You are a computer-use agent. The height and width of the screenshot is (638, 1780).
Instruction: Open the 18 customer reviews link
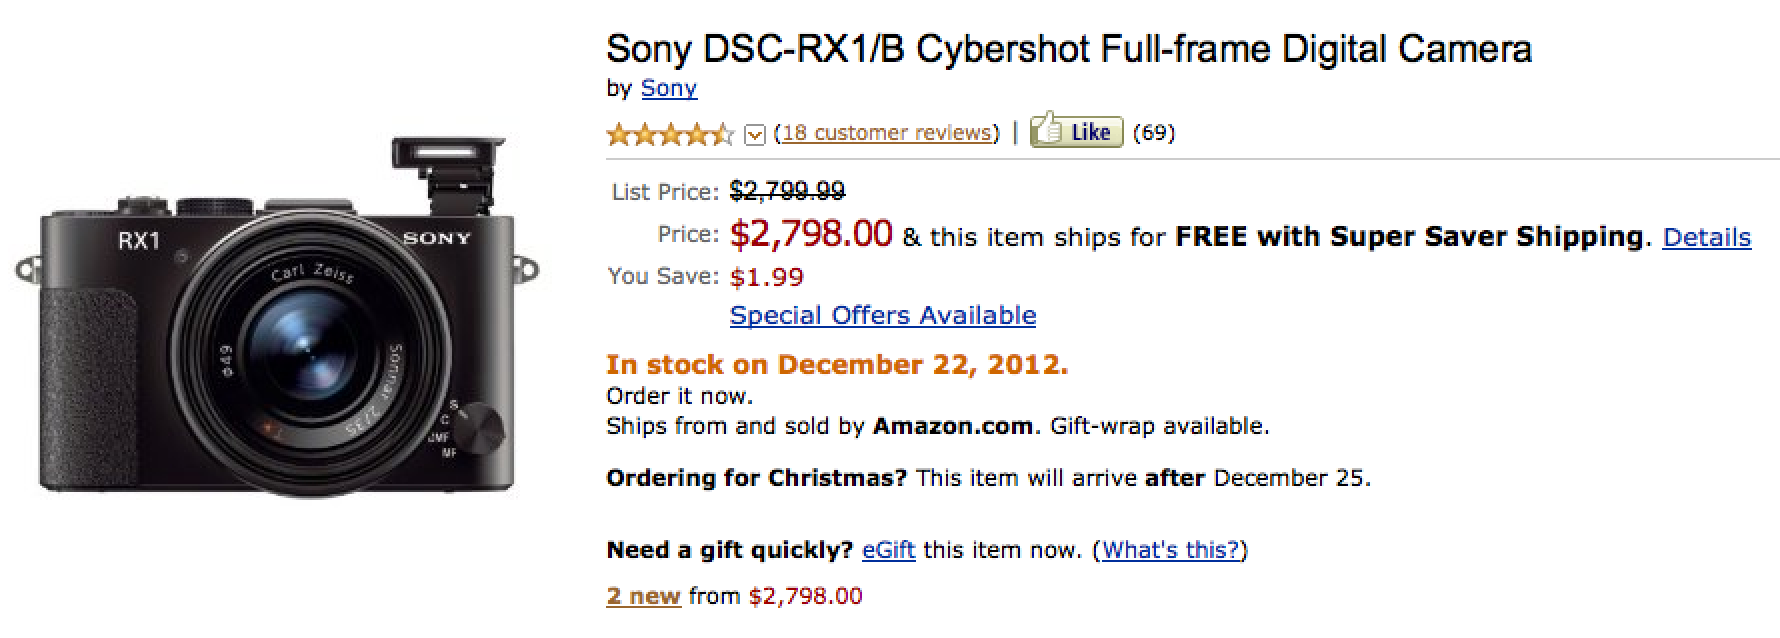point(886,133)
